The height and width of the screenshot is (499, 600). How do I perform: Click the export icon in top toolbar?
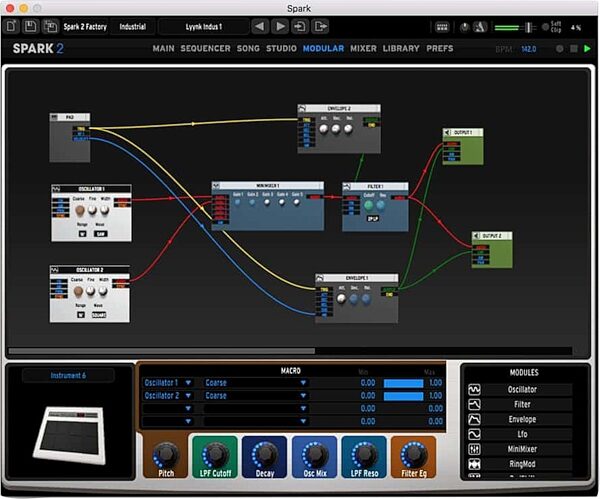point(320,26)
